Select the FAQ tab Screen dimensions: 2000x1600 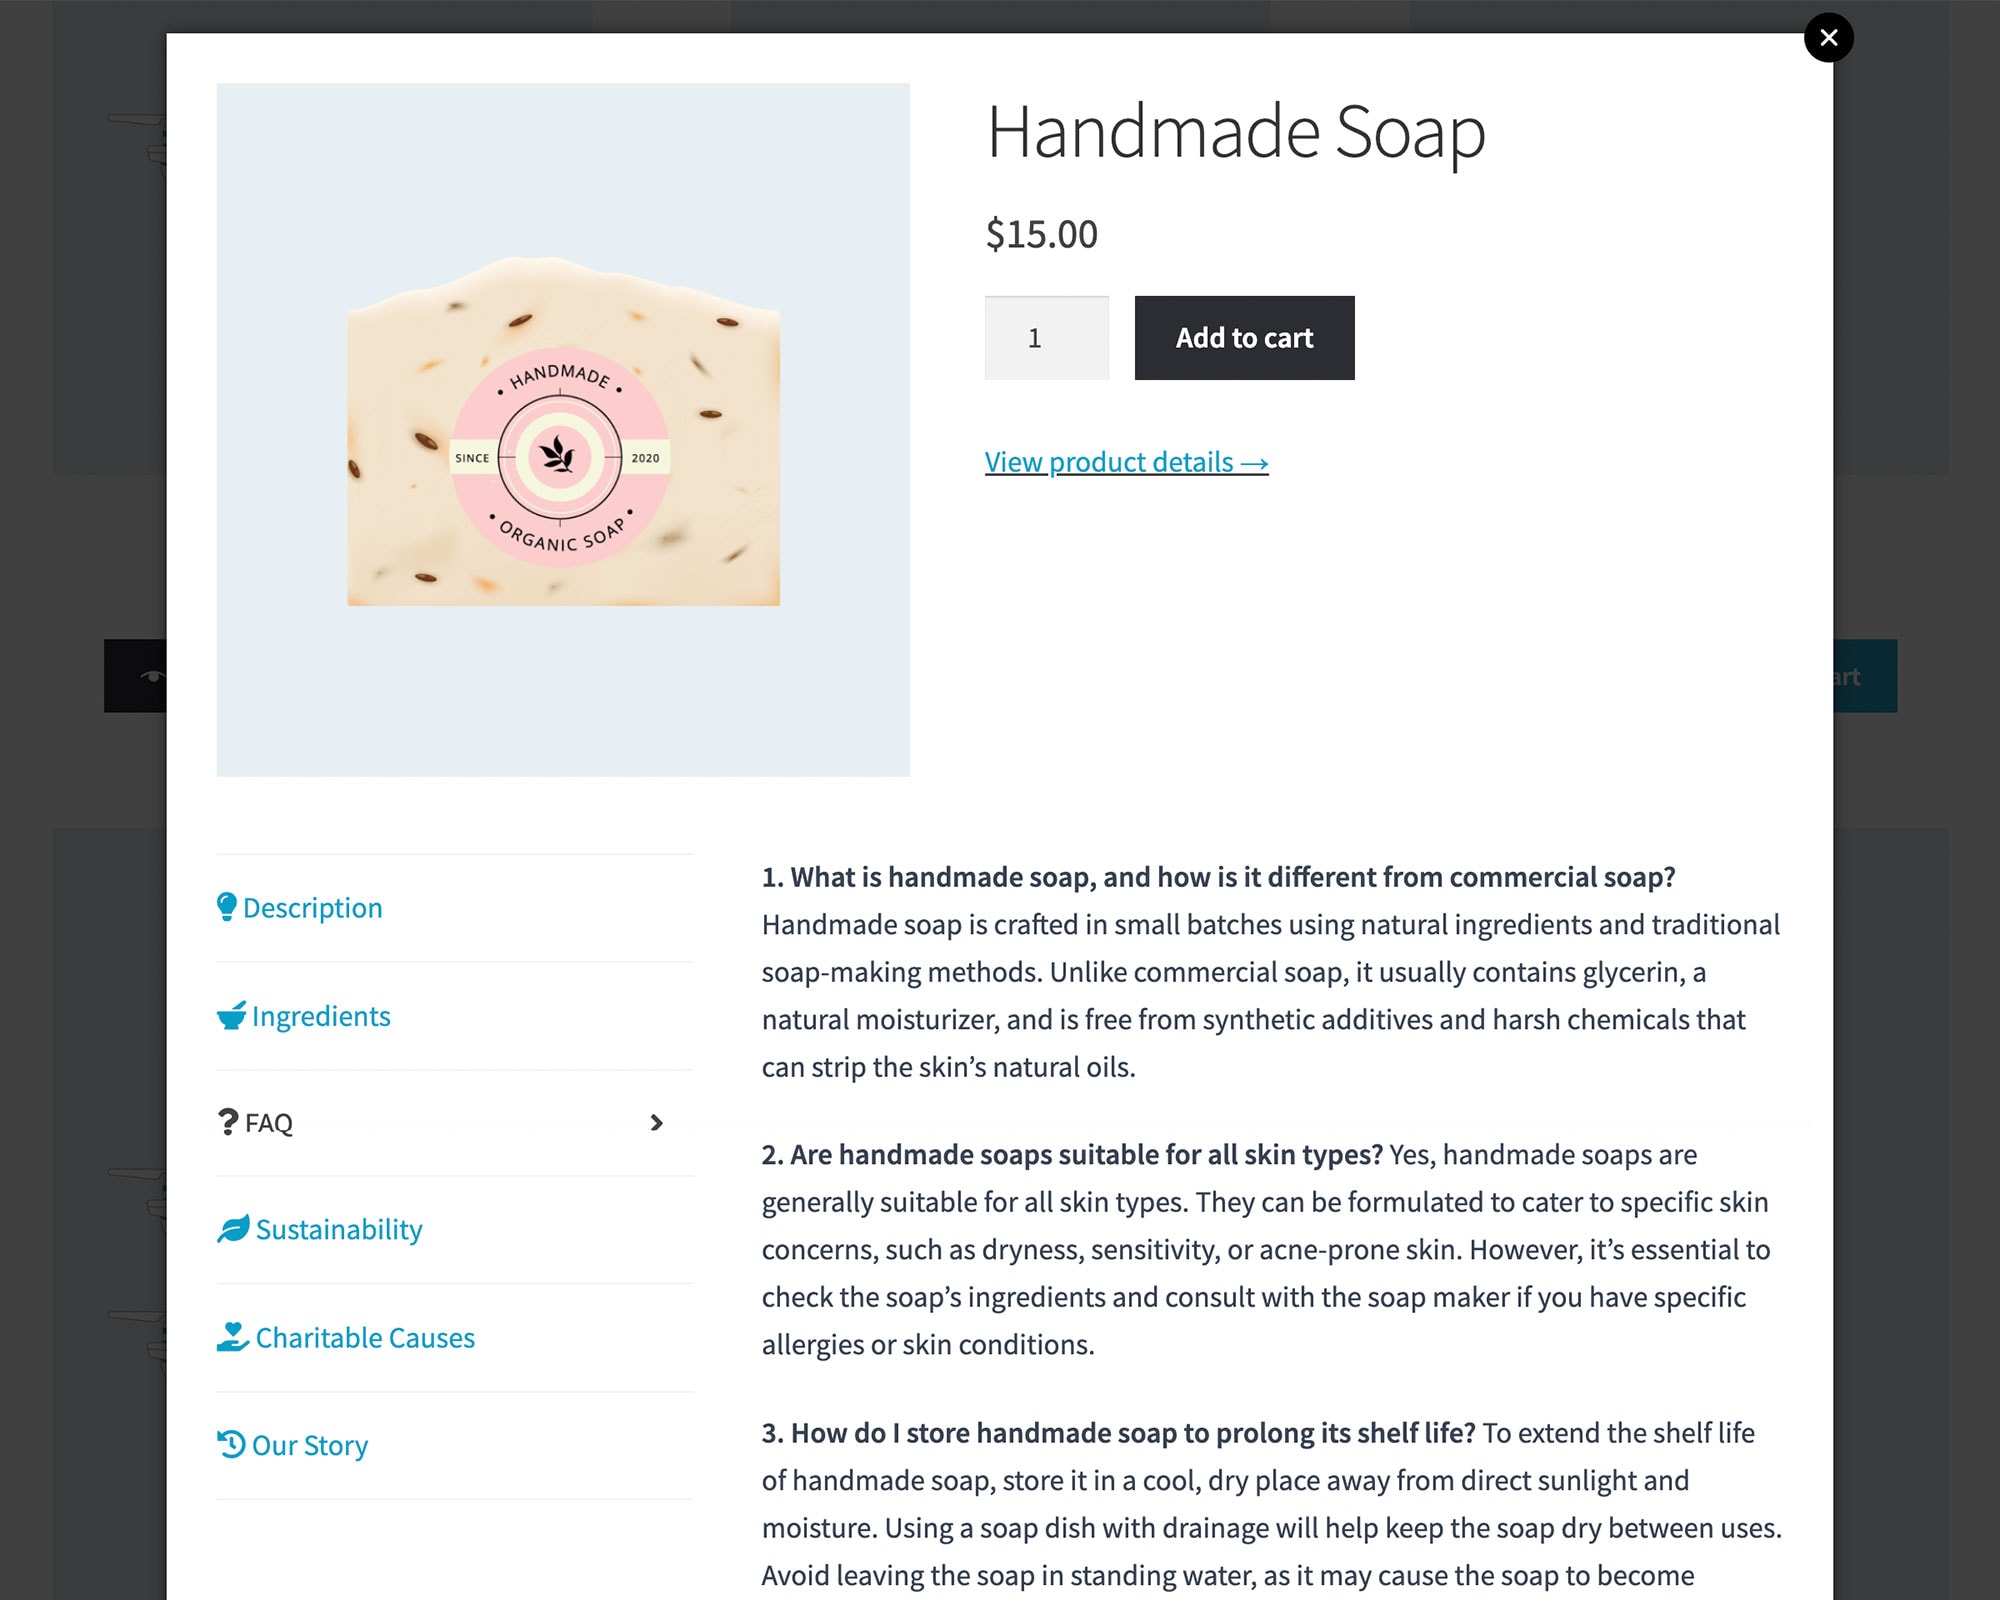(x=454, y=1123)
